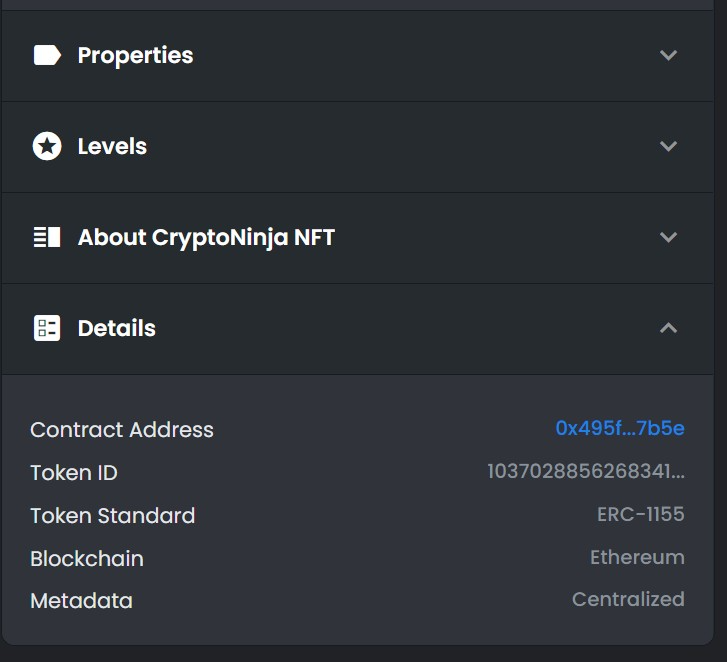Screen dimensions: 727x662
Task: Click the About CryptoNinja NFT heading
Action: pos(206,237)
